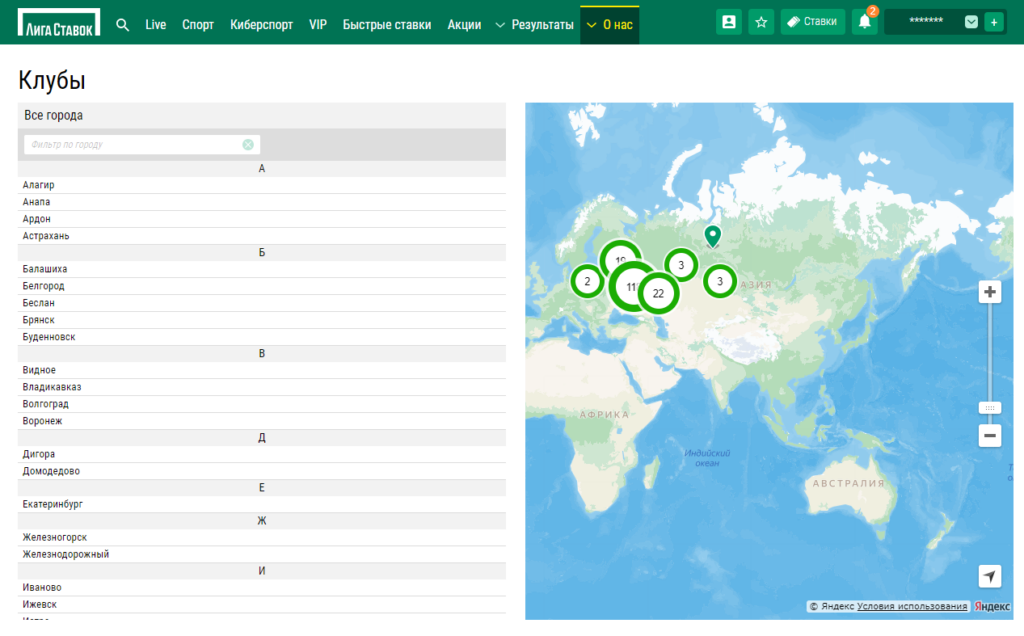Select city Беслан
The image size is (1024, 636).
[262, 303]
